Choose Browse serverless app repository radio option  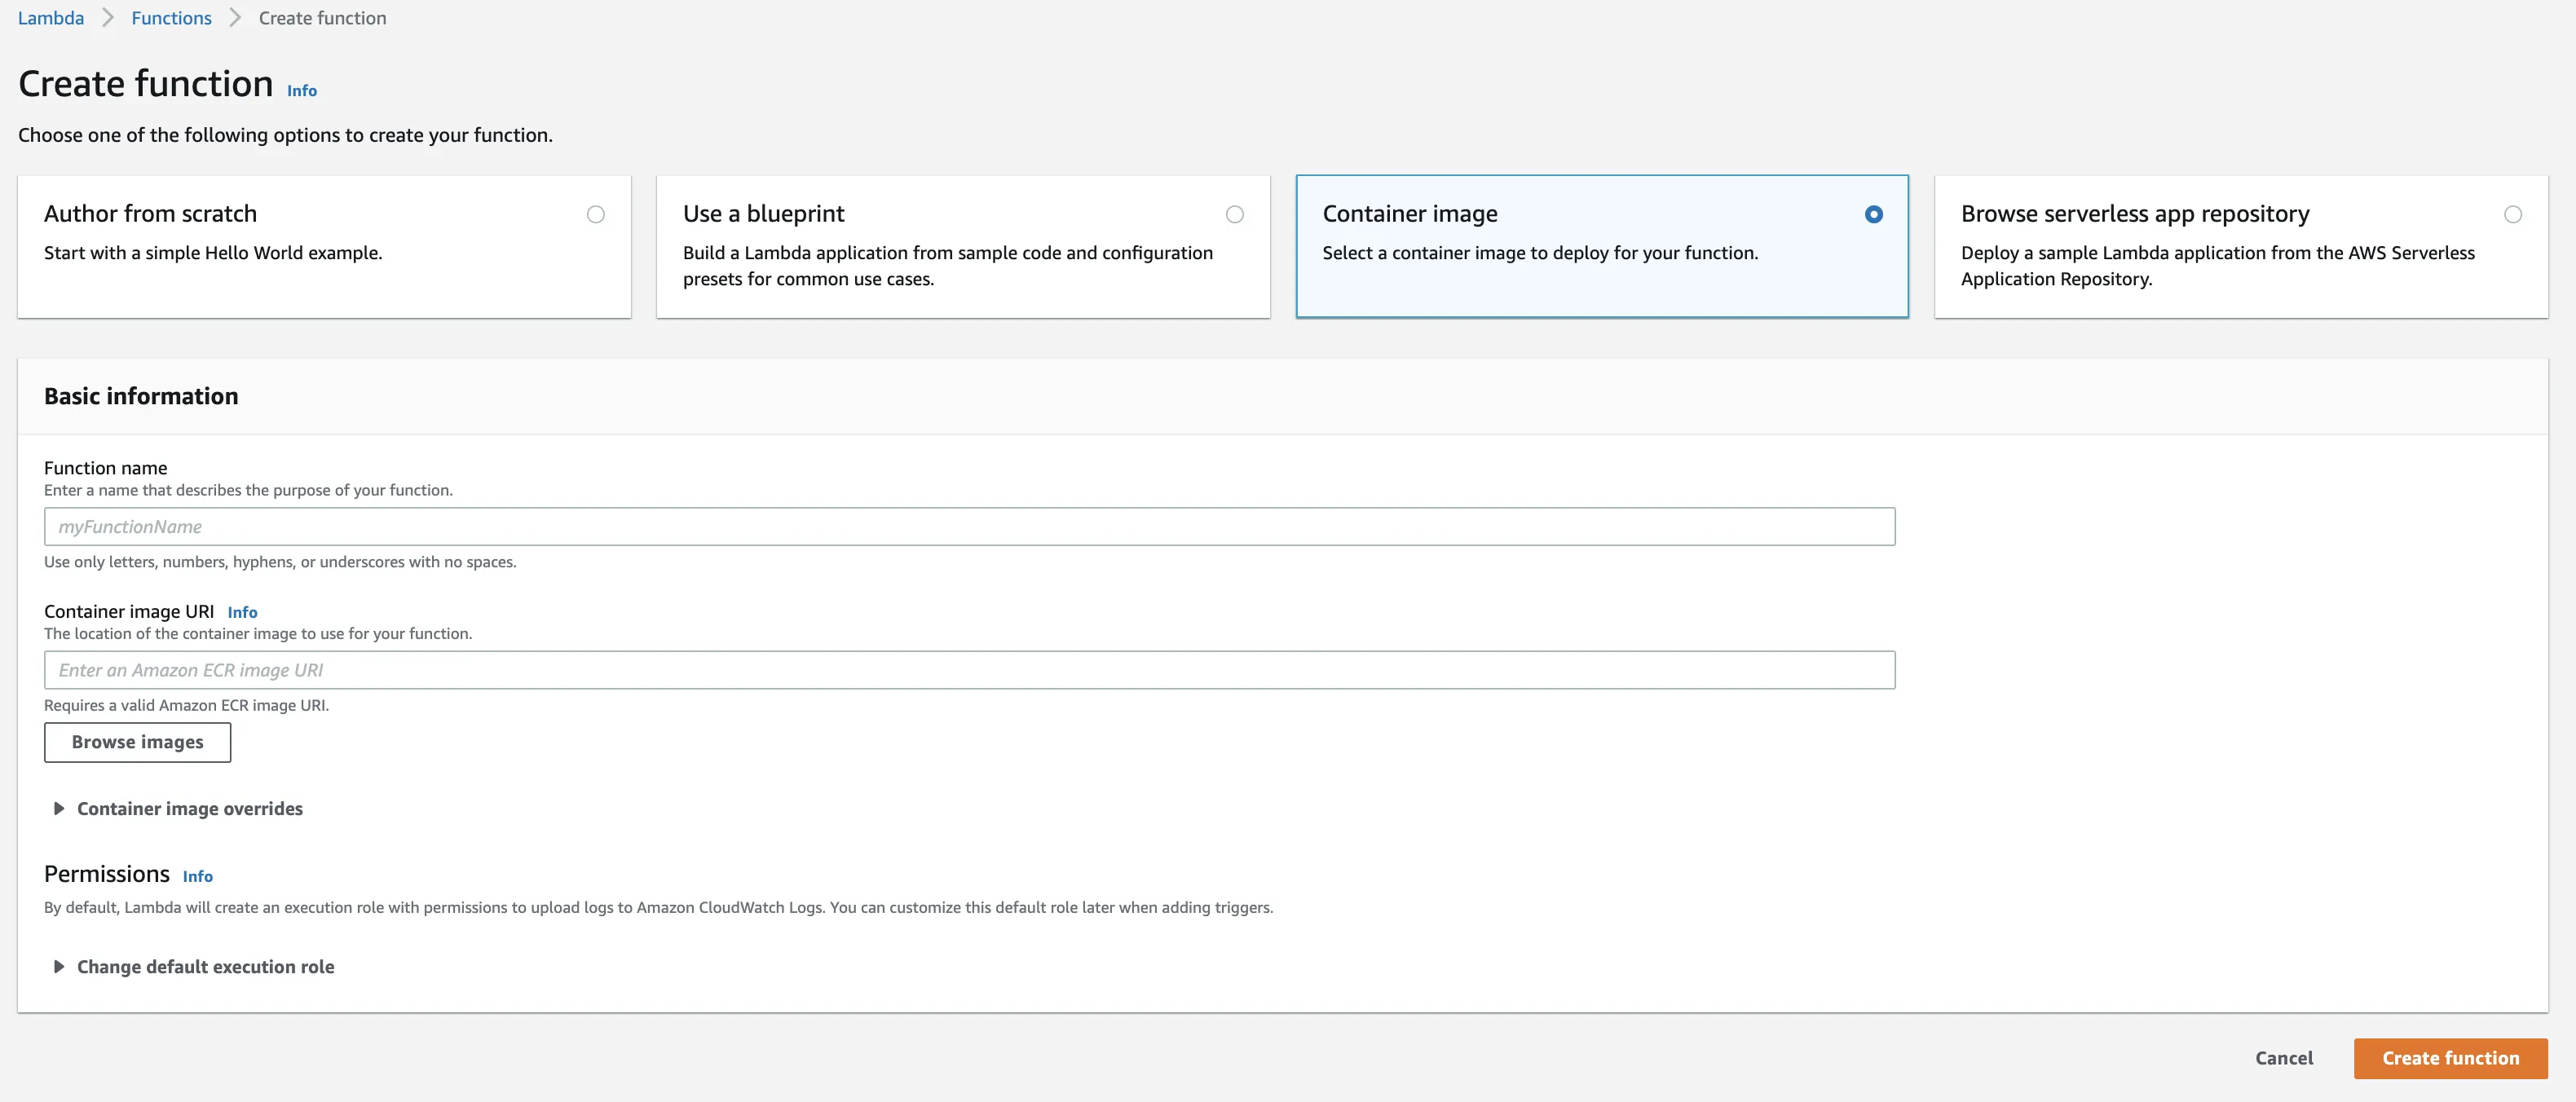pos(2513,214)
